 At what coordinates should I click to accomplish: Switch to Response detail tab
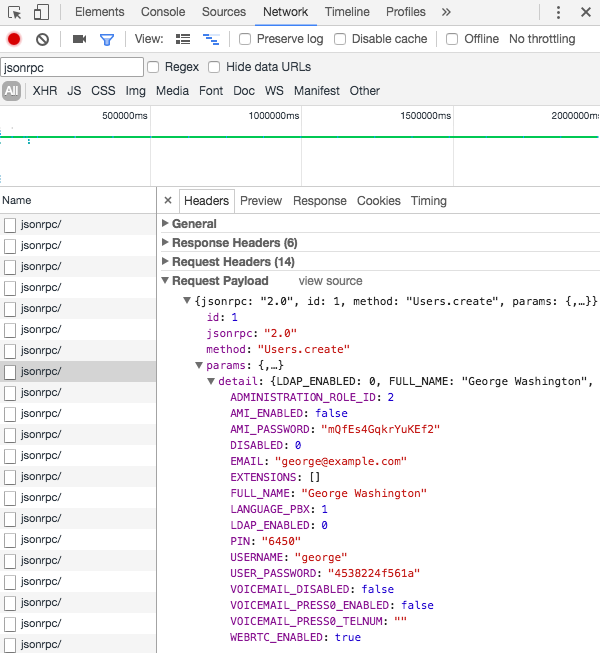pos(319,201)
